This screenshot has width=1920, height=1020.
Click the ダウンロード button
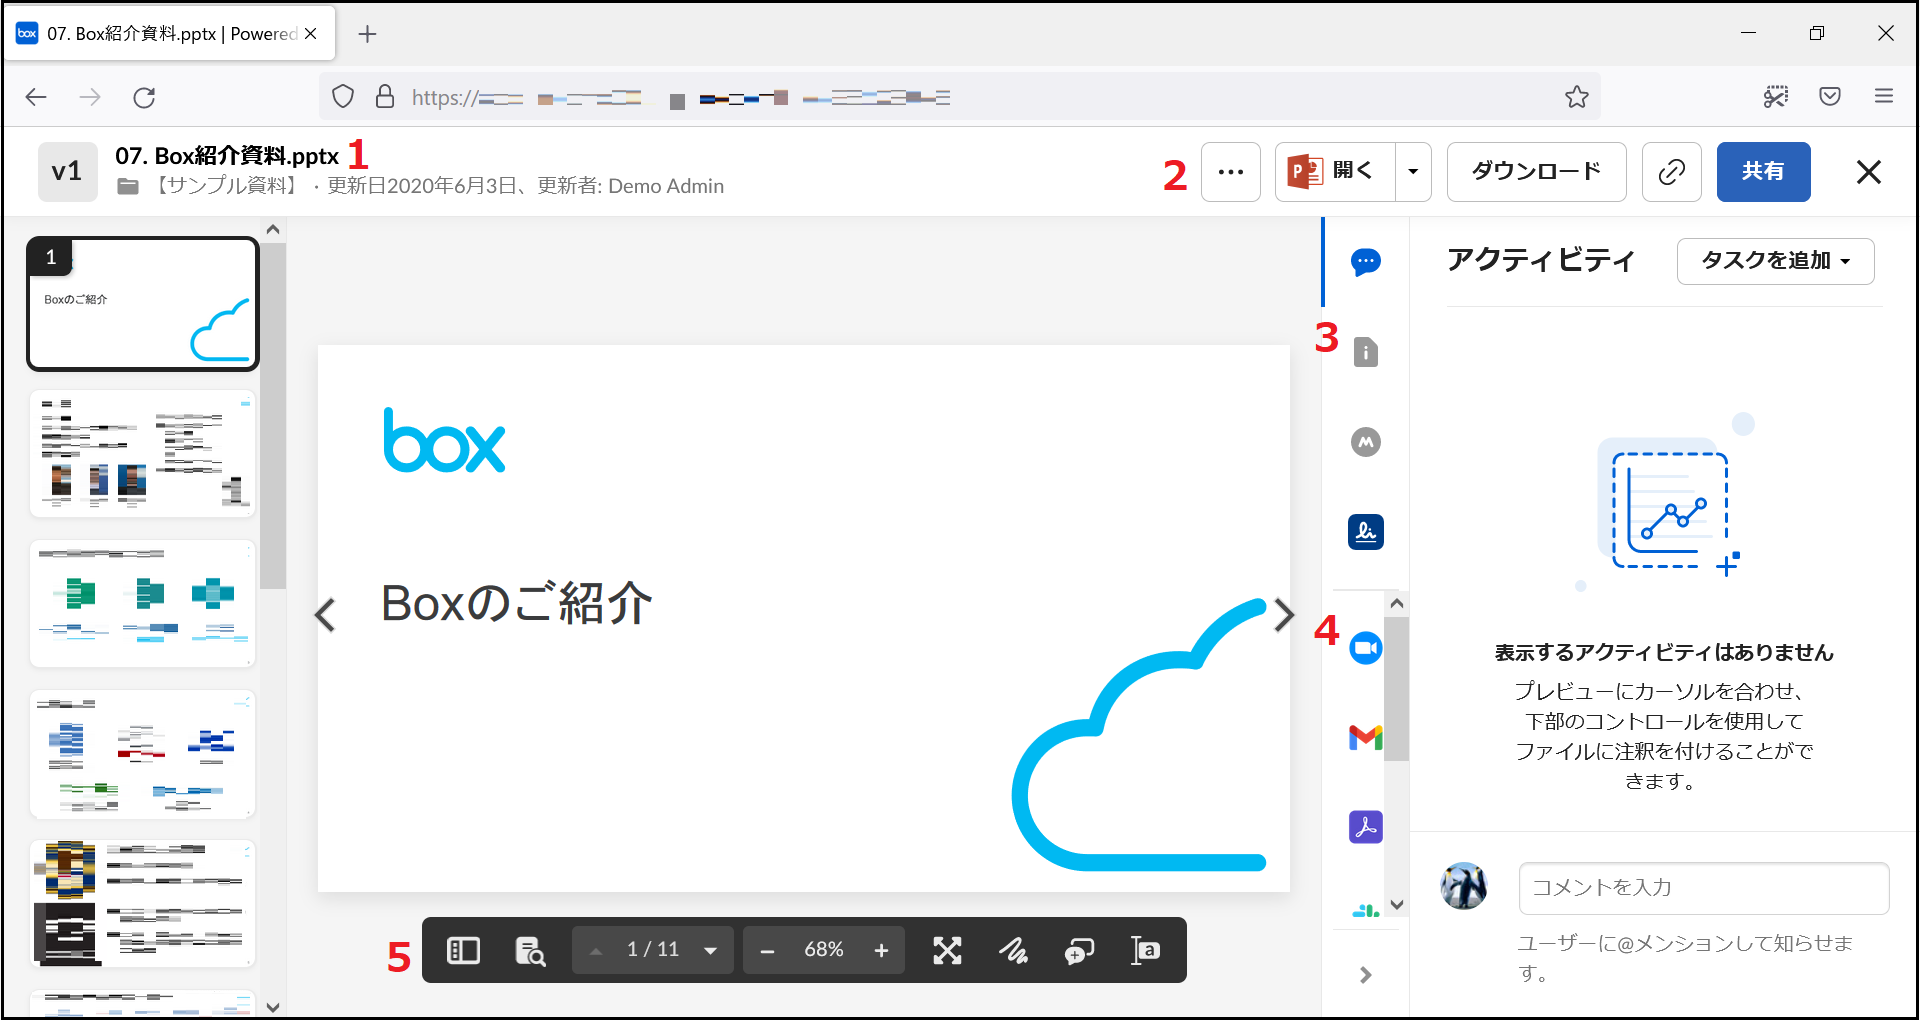coord(1536,172)
